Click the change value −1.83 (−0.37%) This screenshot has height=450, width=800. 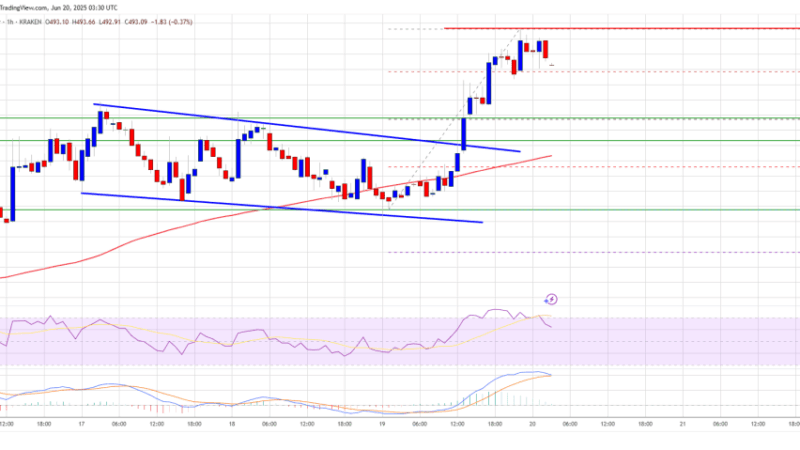point(172,22)
